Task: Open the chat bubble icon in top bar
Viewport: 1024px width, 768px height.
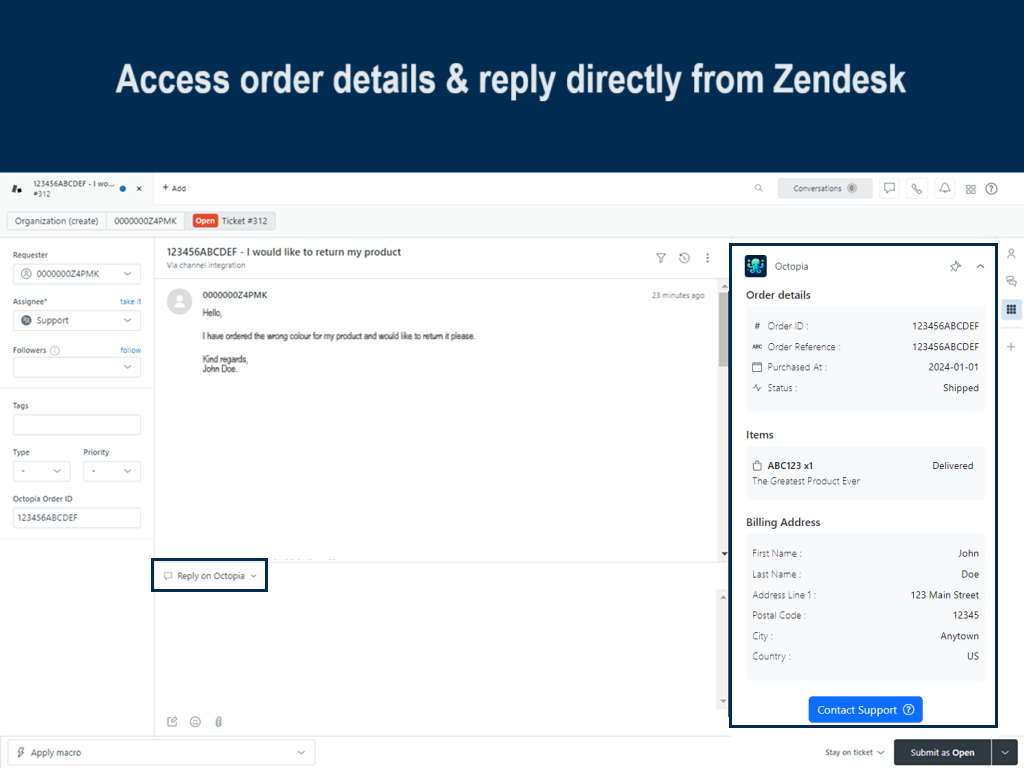Action: point(889,188)
